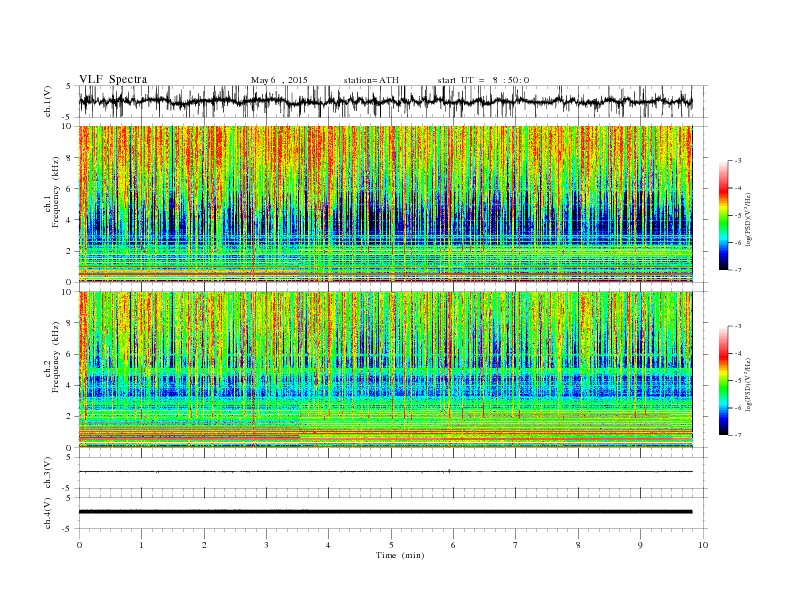Click the "-3" label on ch.1 colorbar
The width and height of the screenshot is (792, 612).
pos(738,161)
